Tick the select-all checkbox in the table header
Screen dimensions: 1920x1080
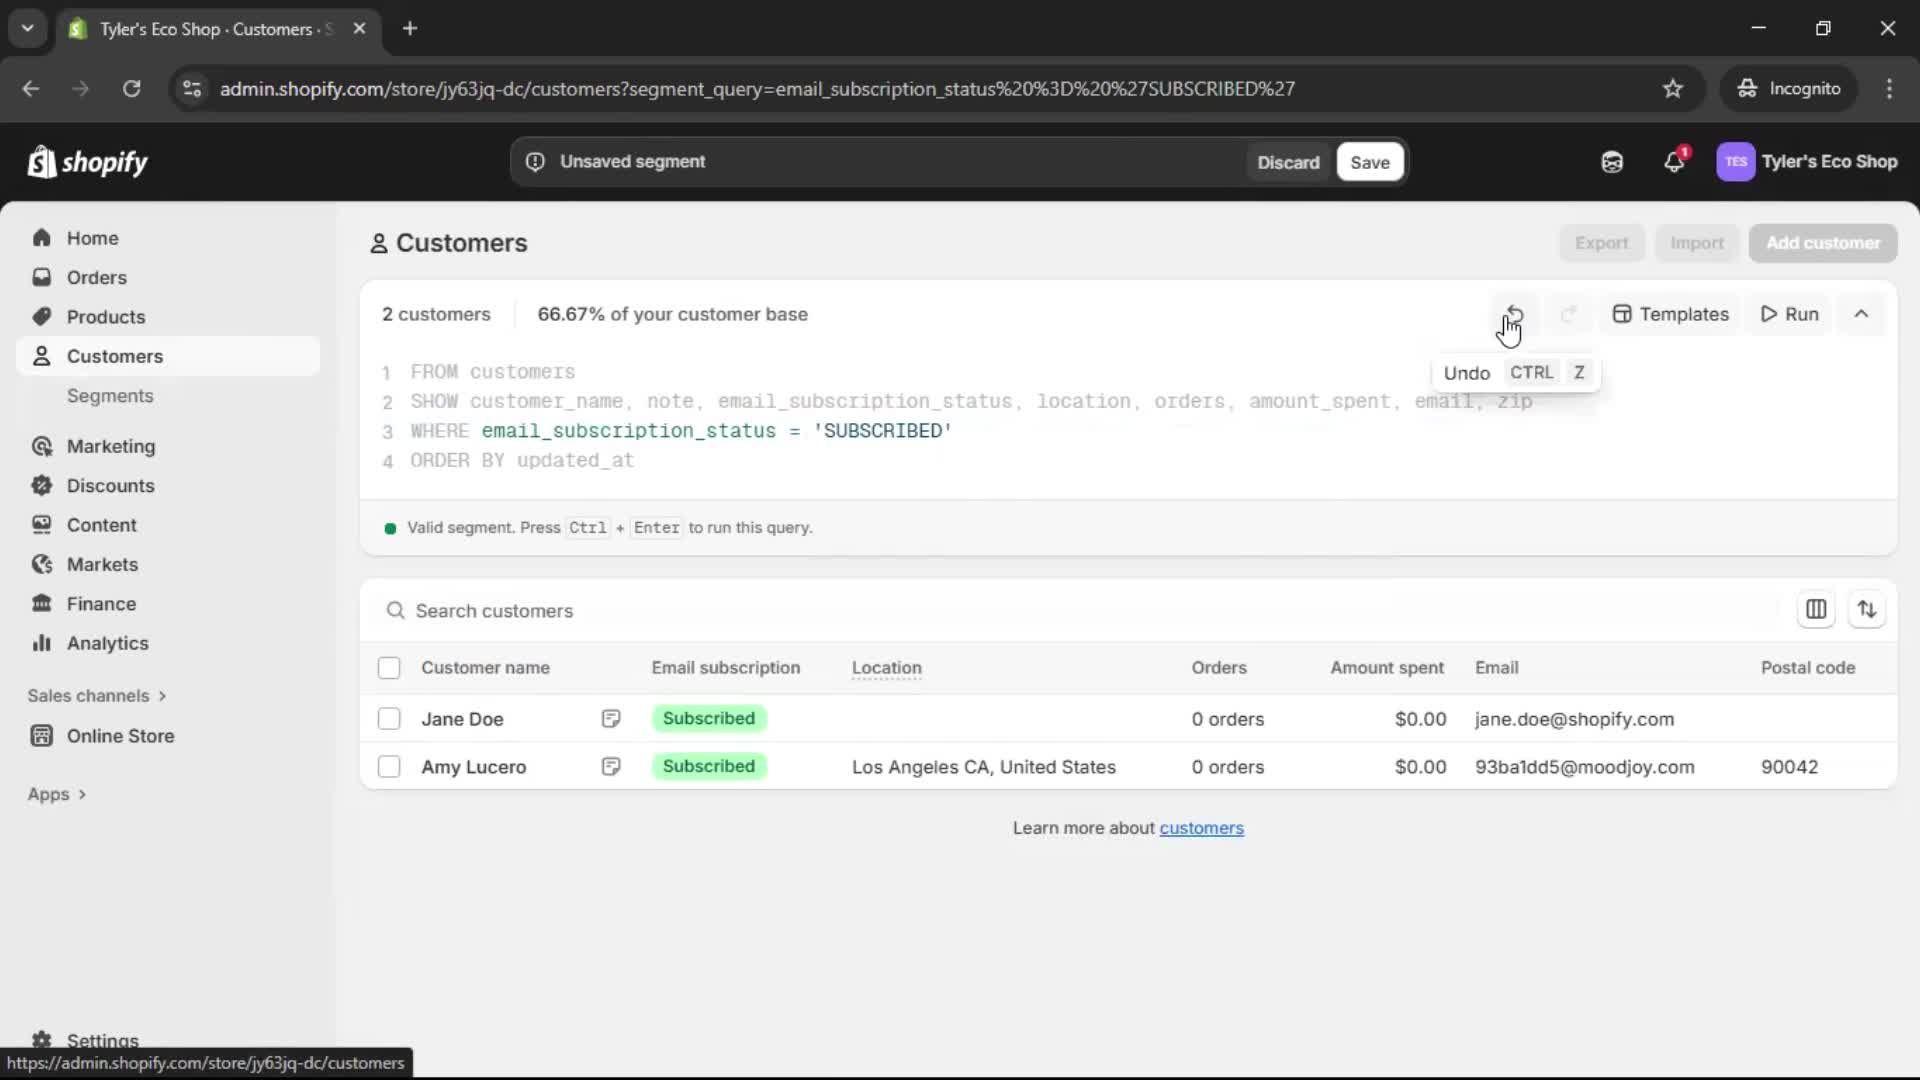pos(389,667)
